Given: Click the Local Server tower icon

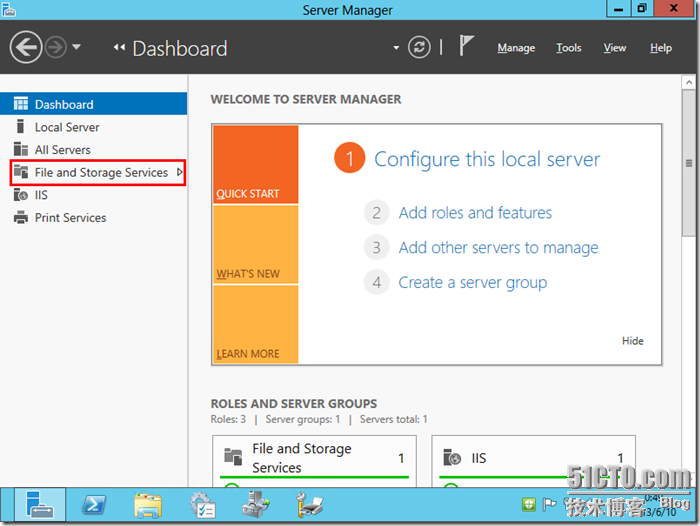Looking at the screenshot, I should coord(20,126).
